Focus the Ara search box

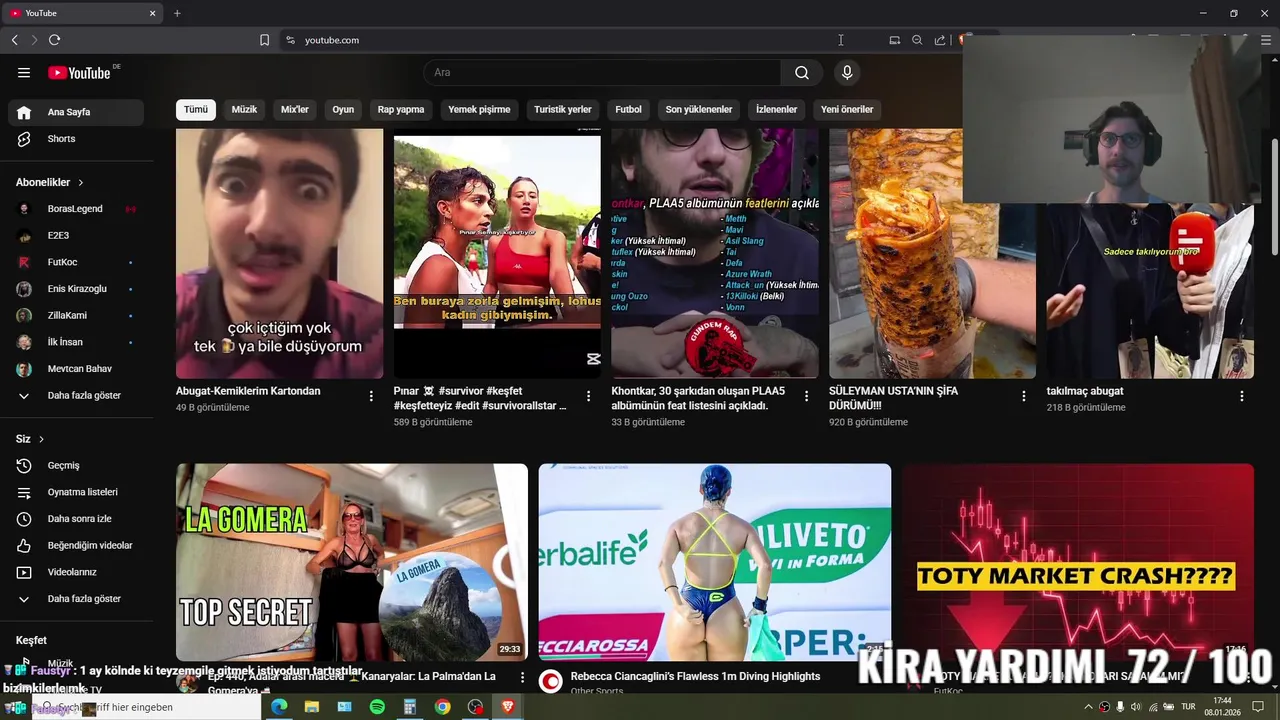(602, 72)
